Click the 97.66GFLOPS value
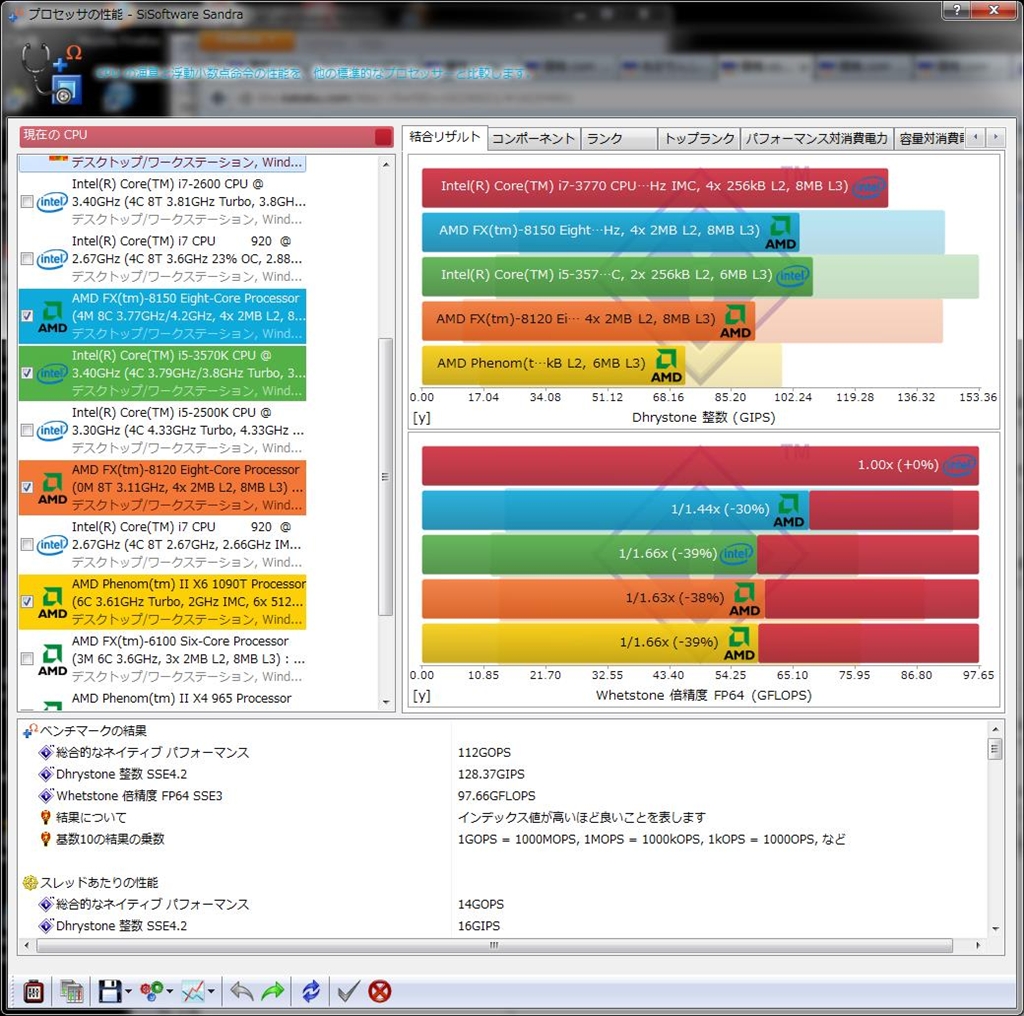This screenshot has width=1024, height=1016. [496, 796]
